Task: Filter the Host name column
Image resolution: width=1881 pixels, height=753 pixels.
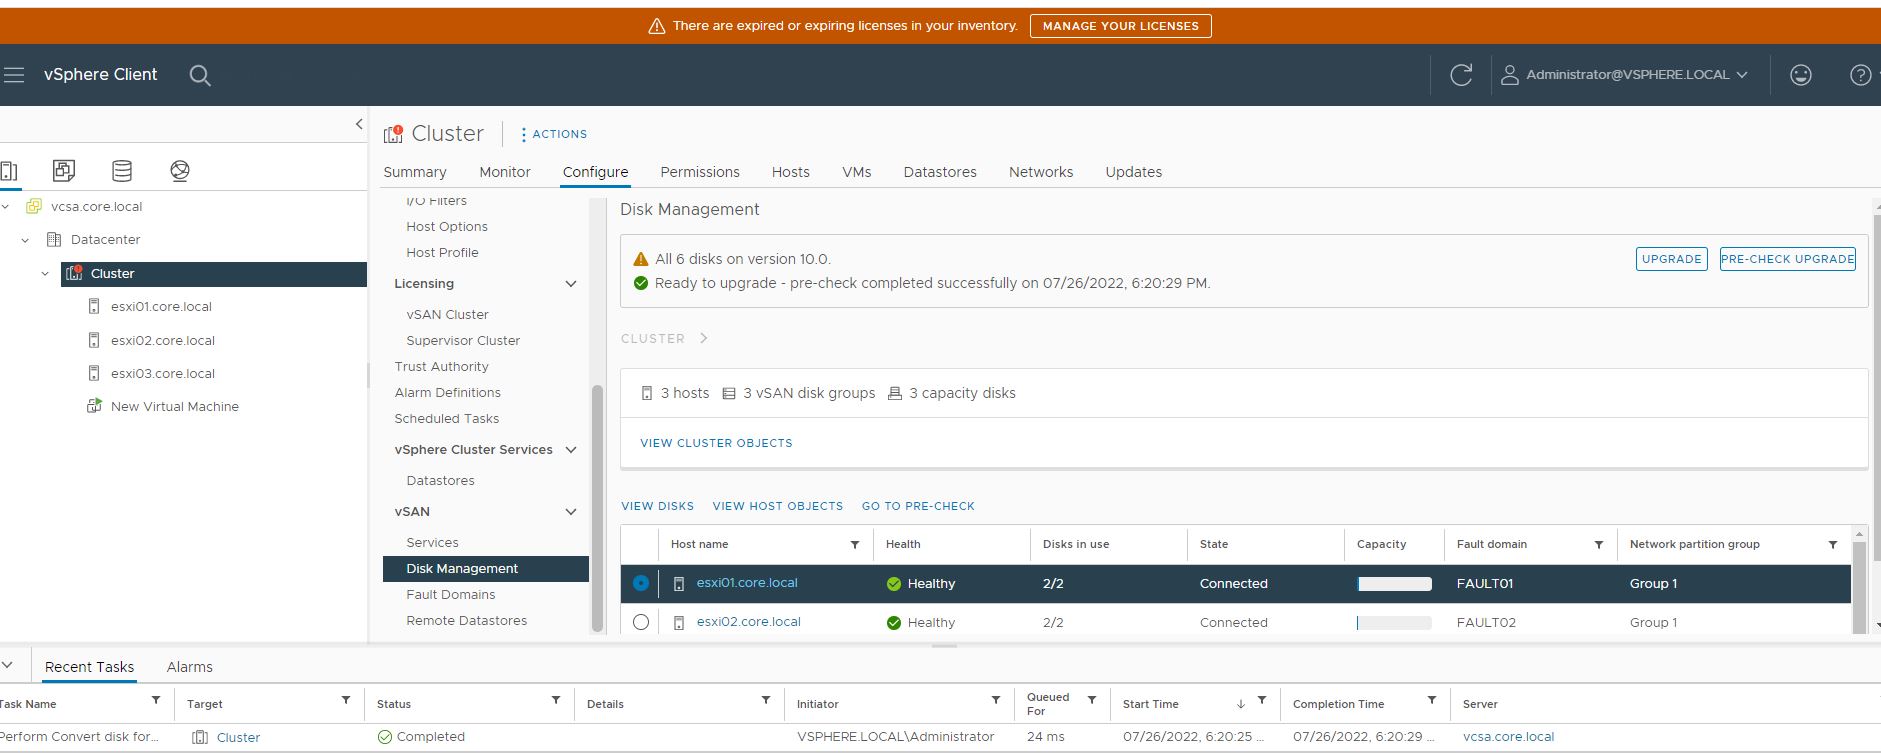Action: coord(855,545)
